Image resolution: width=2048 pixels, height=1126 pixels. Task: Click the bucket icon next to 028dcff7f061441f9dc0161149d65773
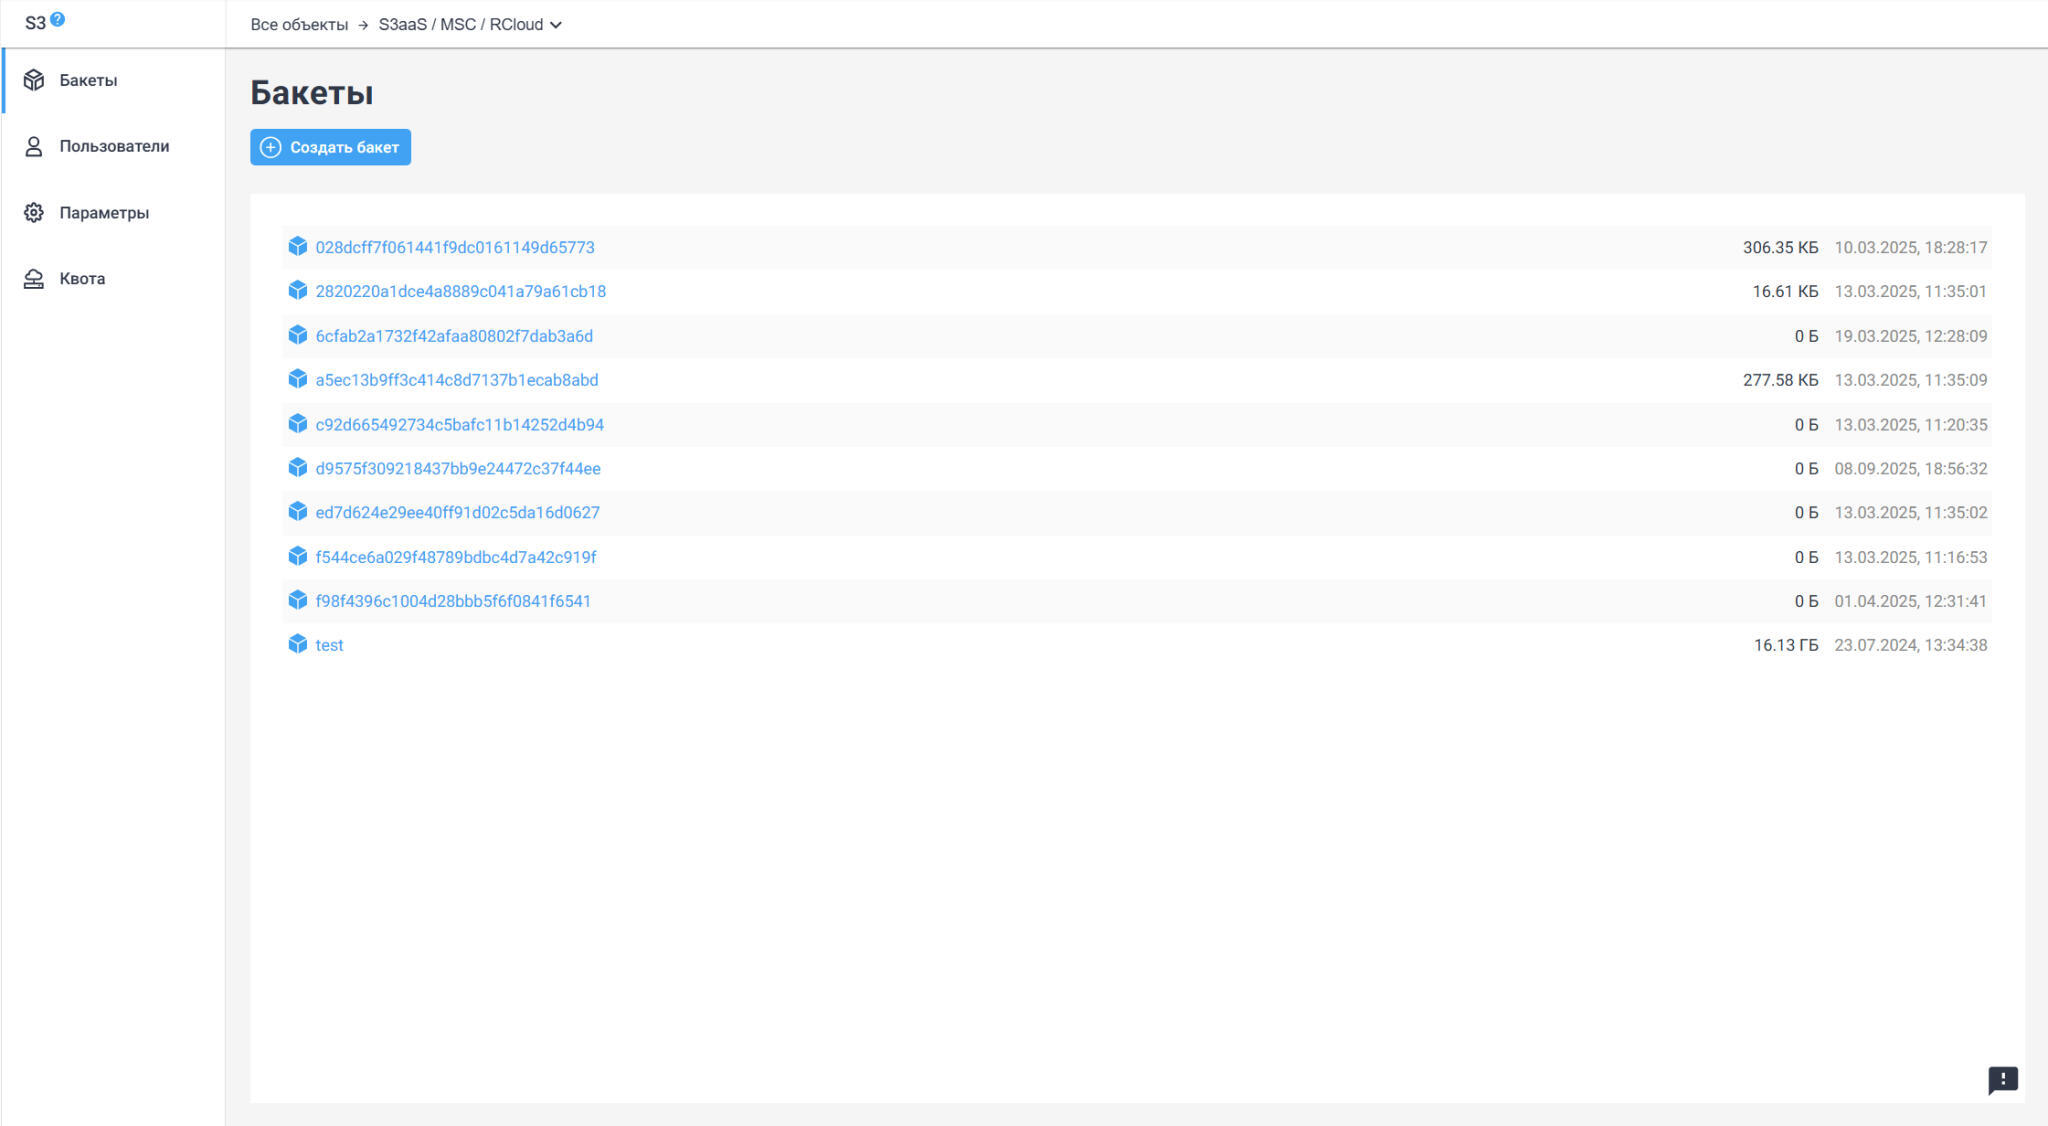pos(297,246)
